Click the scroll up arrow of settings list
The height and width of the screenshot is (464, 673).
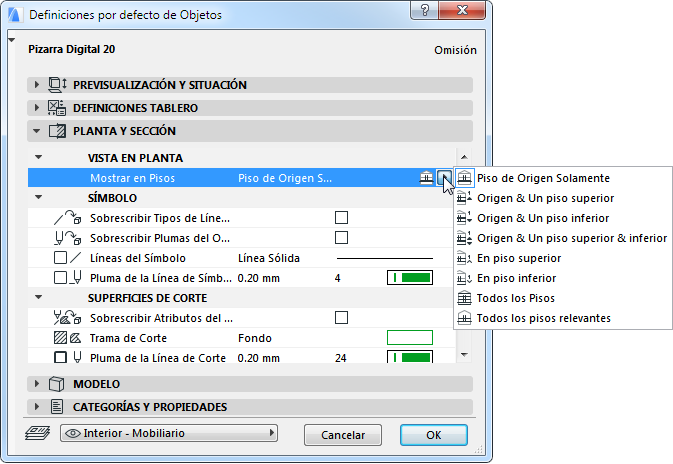(464, 157)
